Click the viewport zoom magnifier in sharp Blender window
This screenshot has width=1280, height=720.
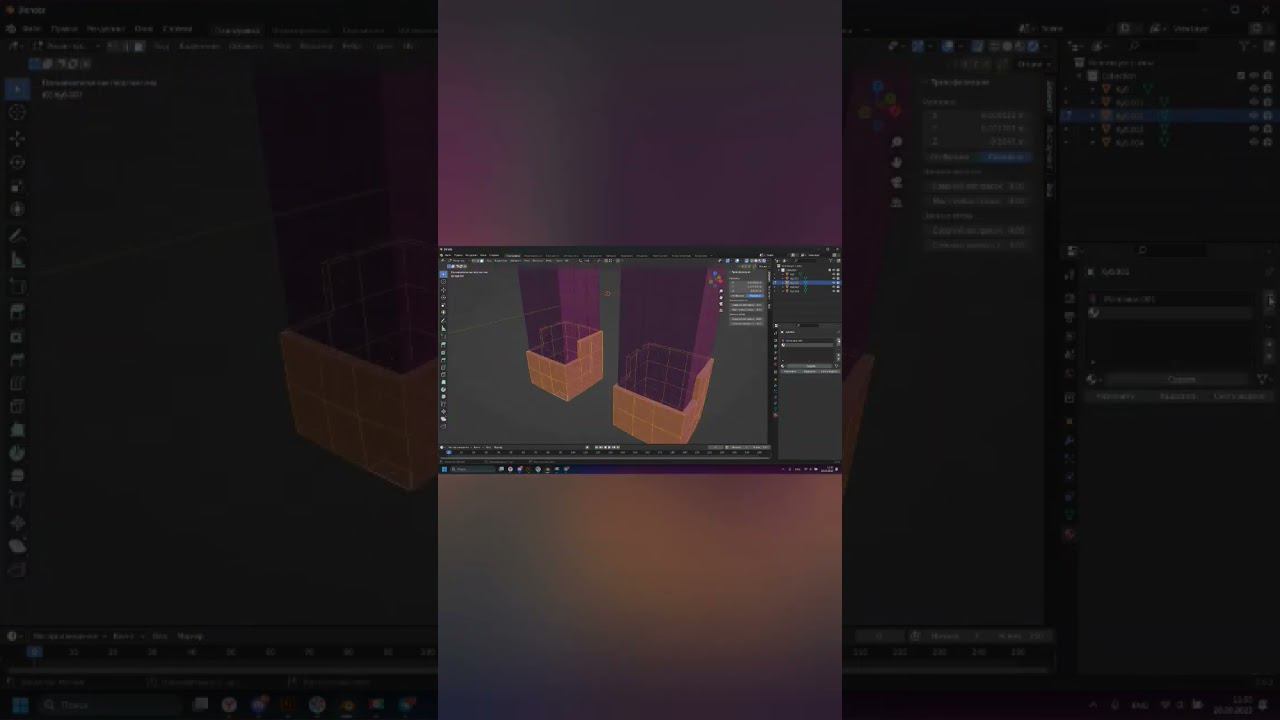click(x=721, y=291)
